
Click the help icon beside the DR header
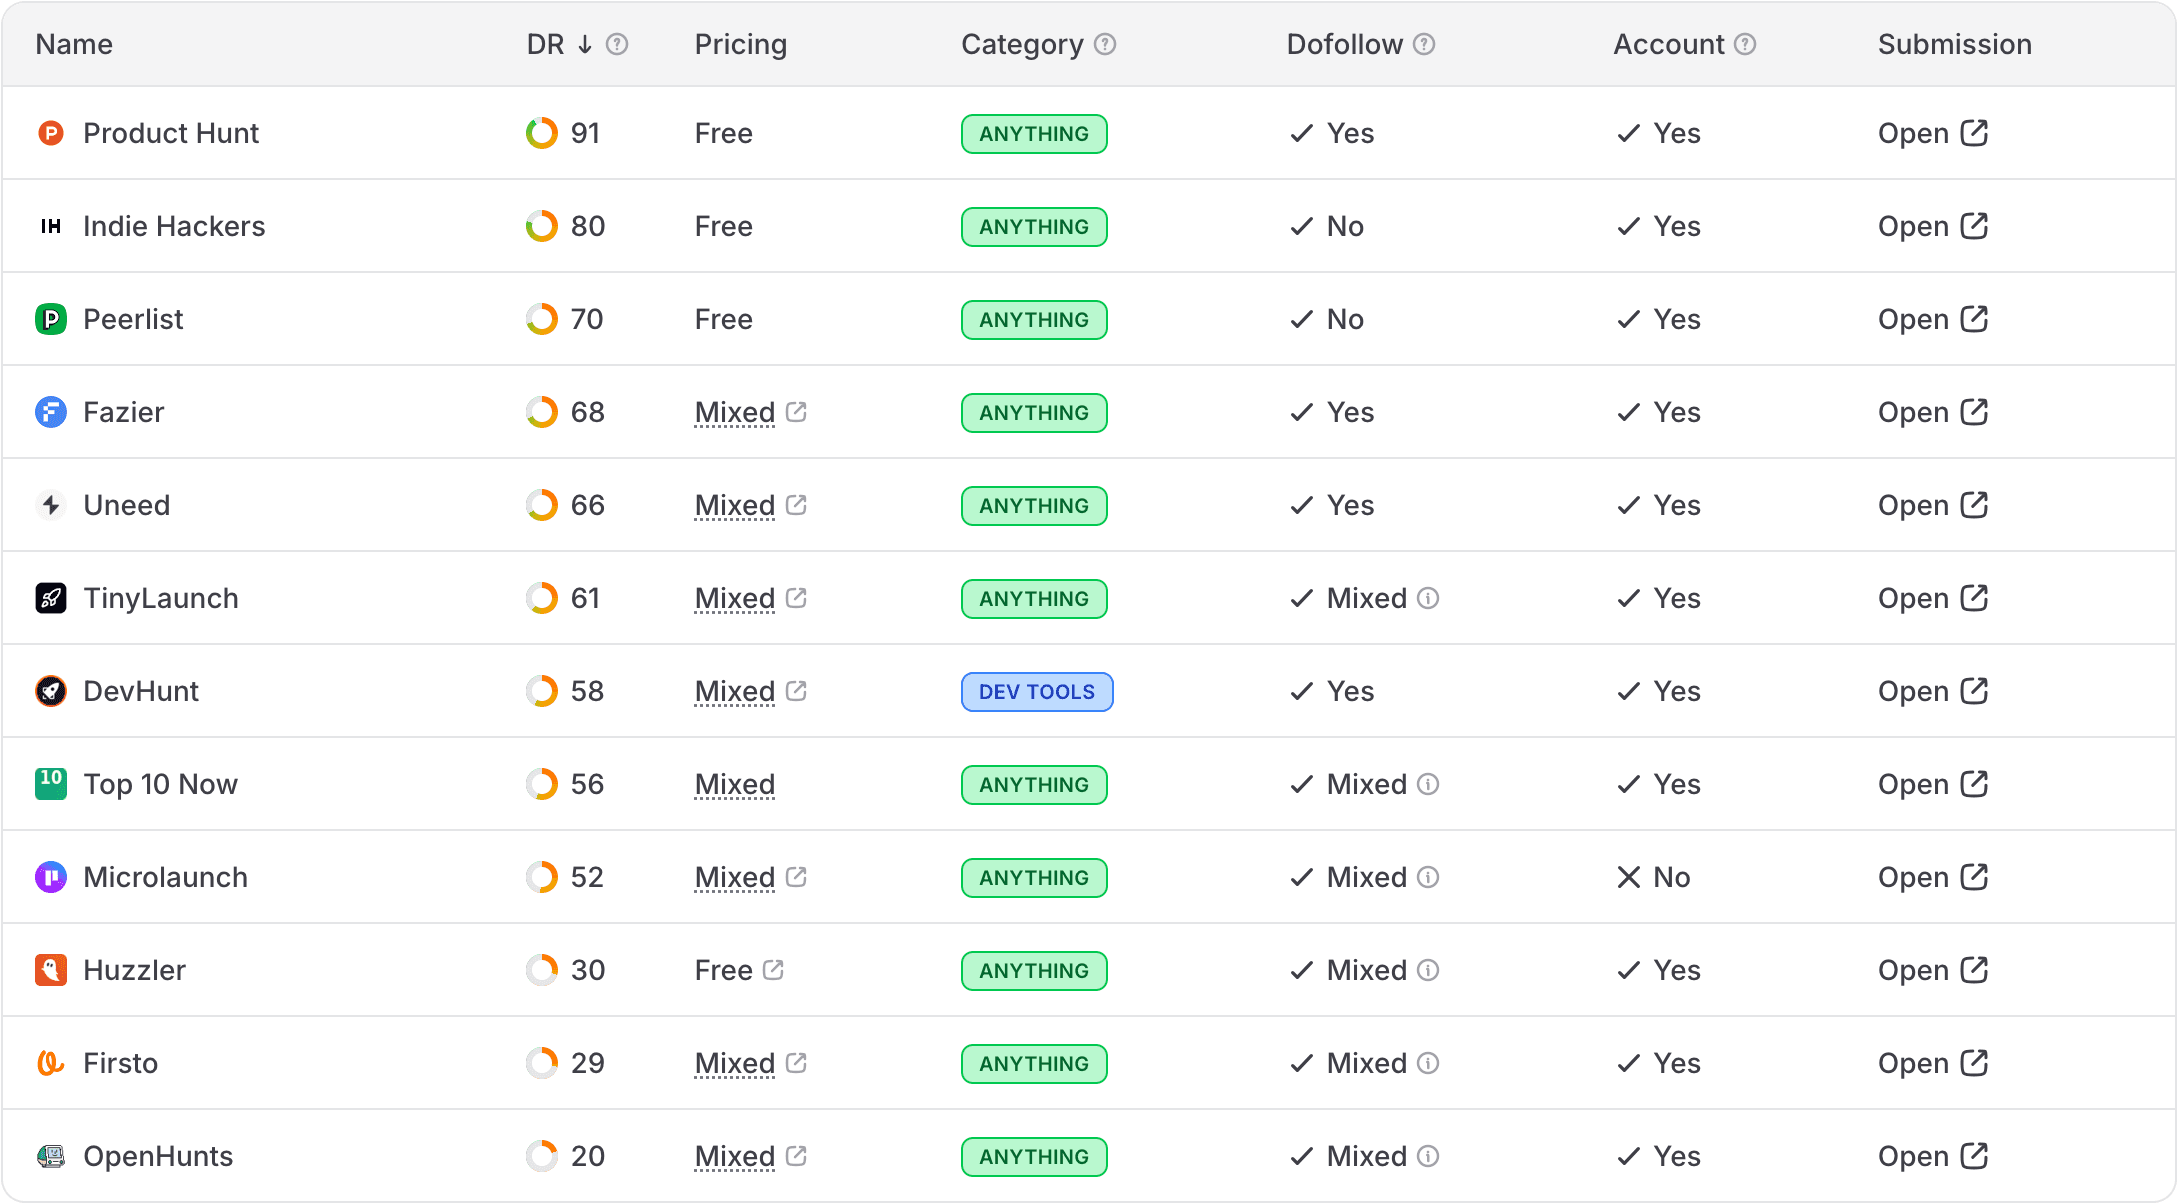click(617, 44)
